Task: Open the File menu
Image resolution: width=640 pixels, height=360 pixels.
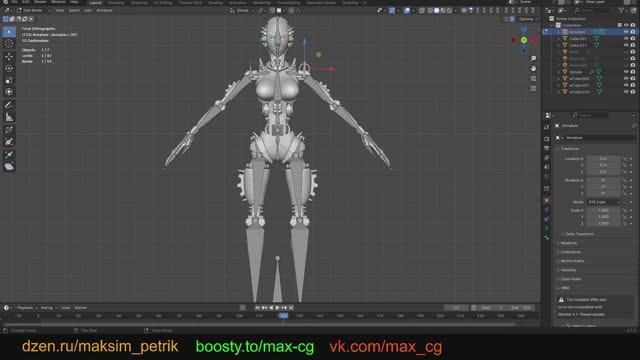Action: [14, 2]
